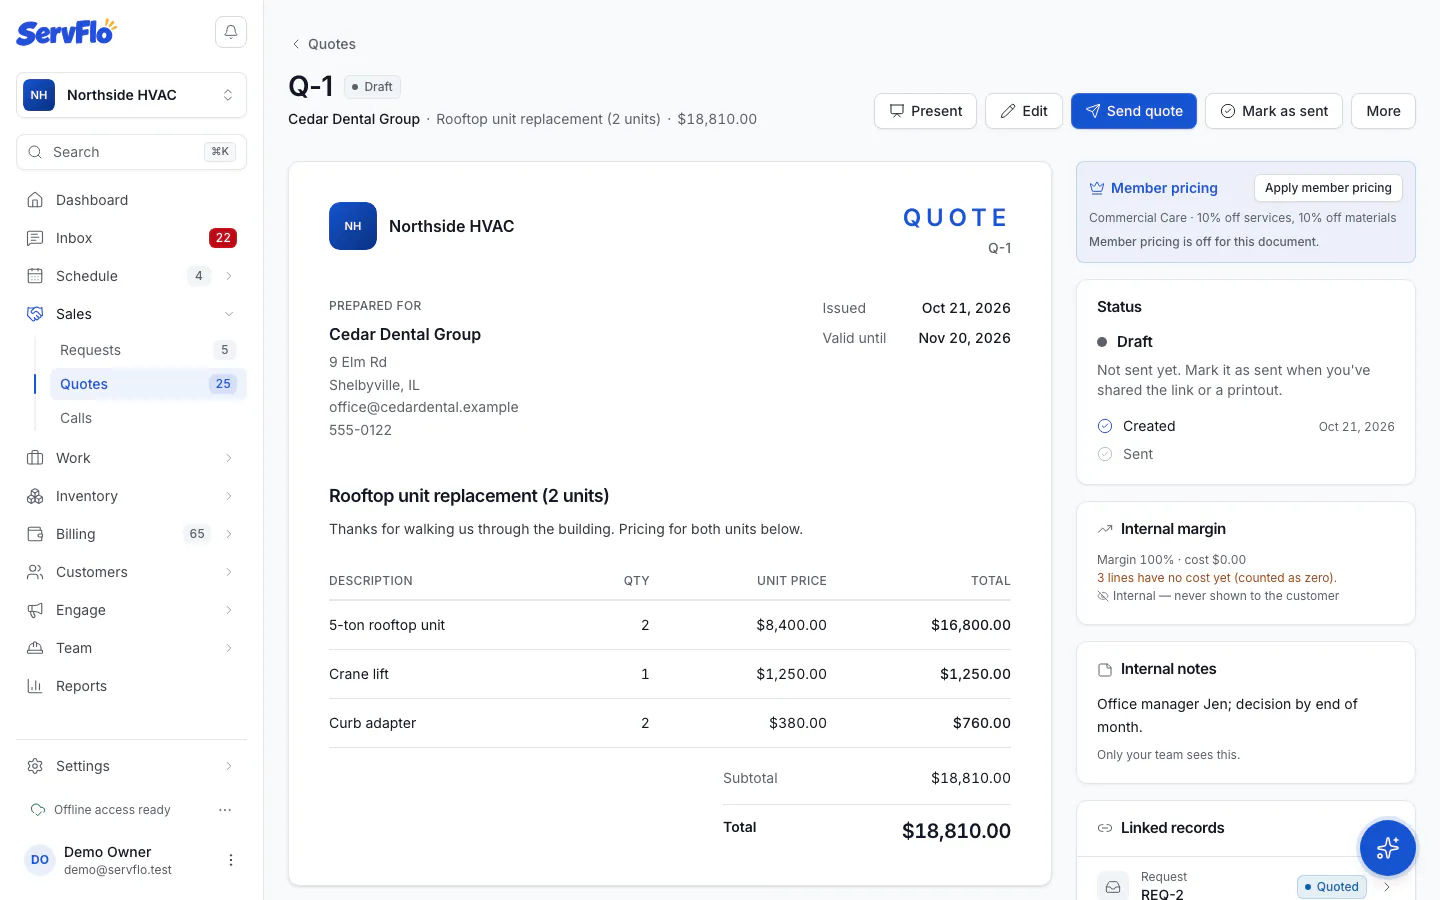Expand the Schedule section chevron
This screenshot has height=900, width=1440.
[x=229, y=276]
